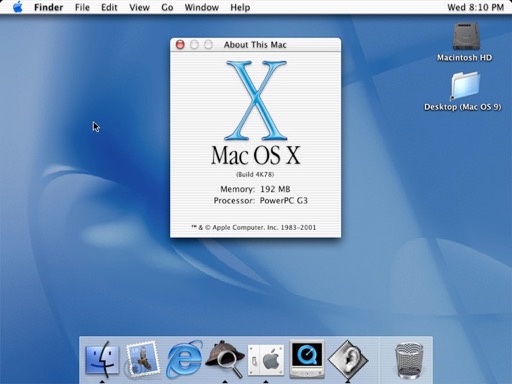The image size is (512, 384).
Task: Open the View menu
Action: point(139,7)
